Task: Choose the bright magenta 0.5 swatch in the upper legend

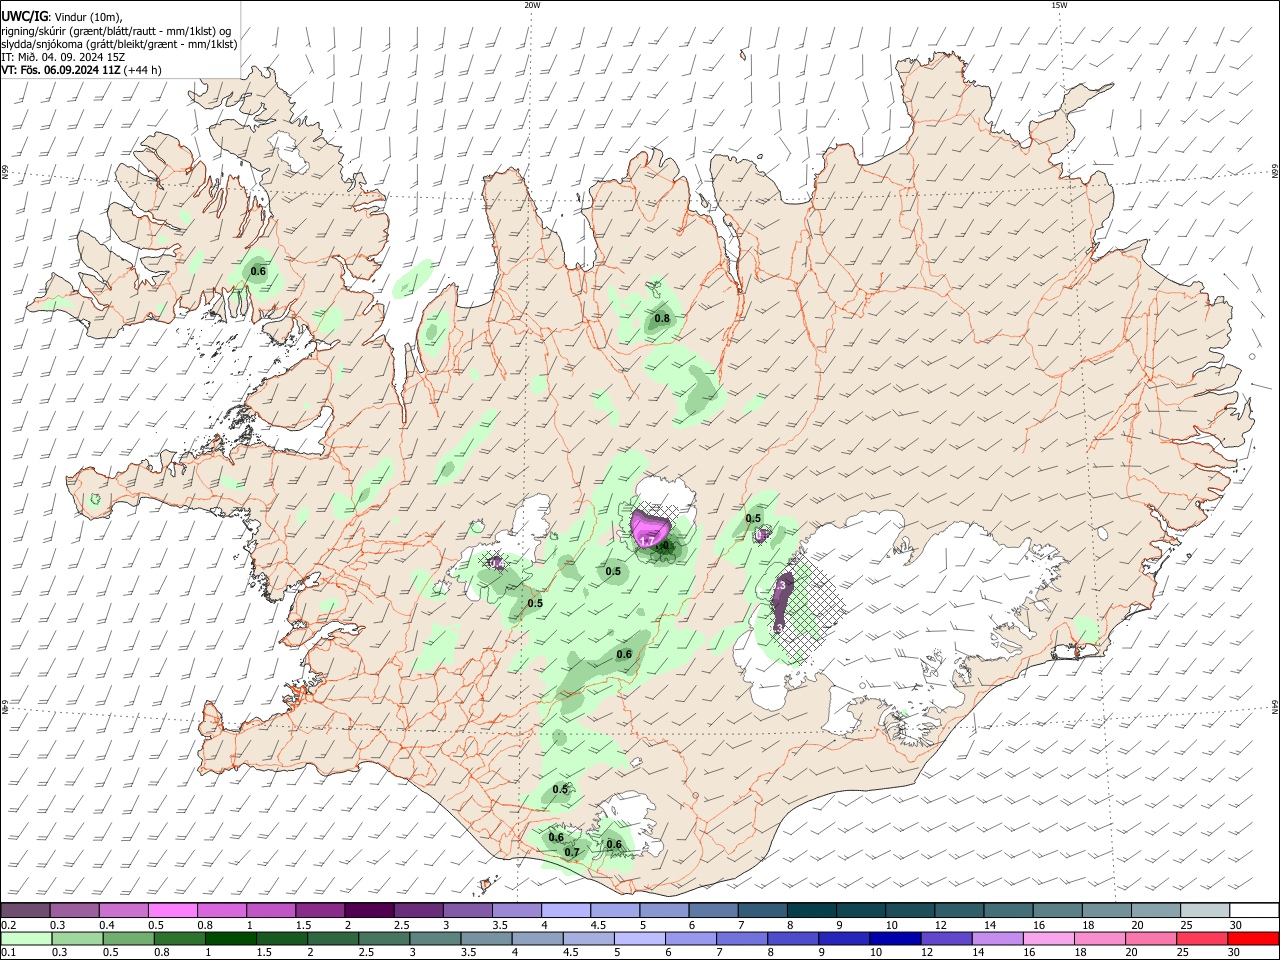Action: click(x=172, y=910)
